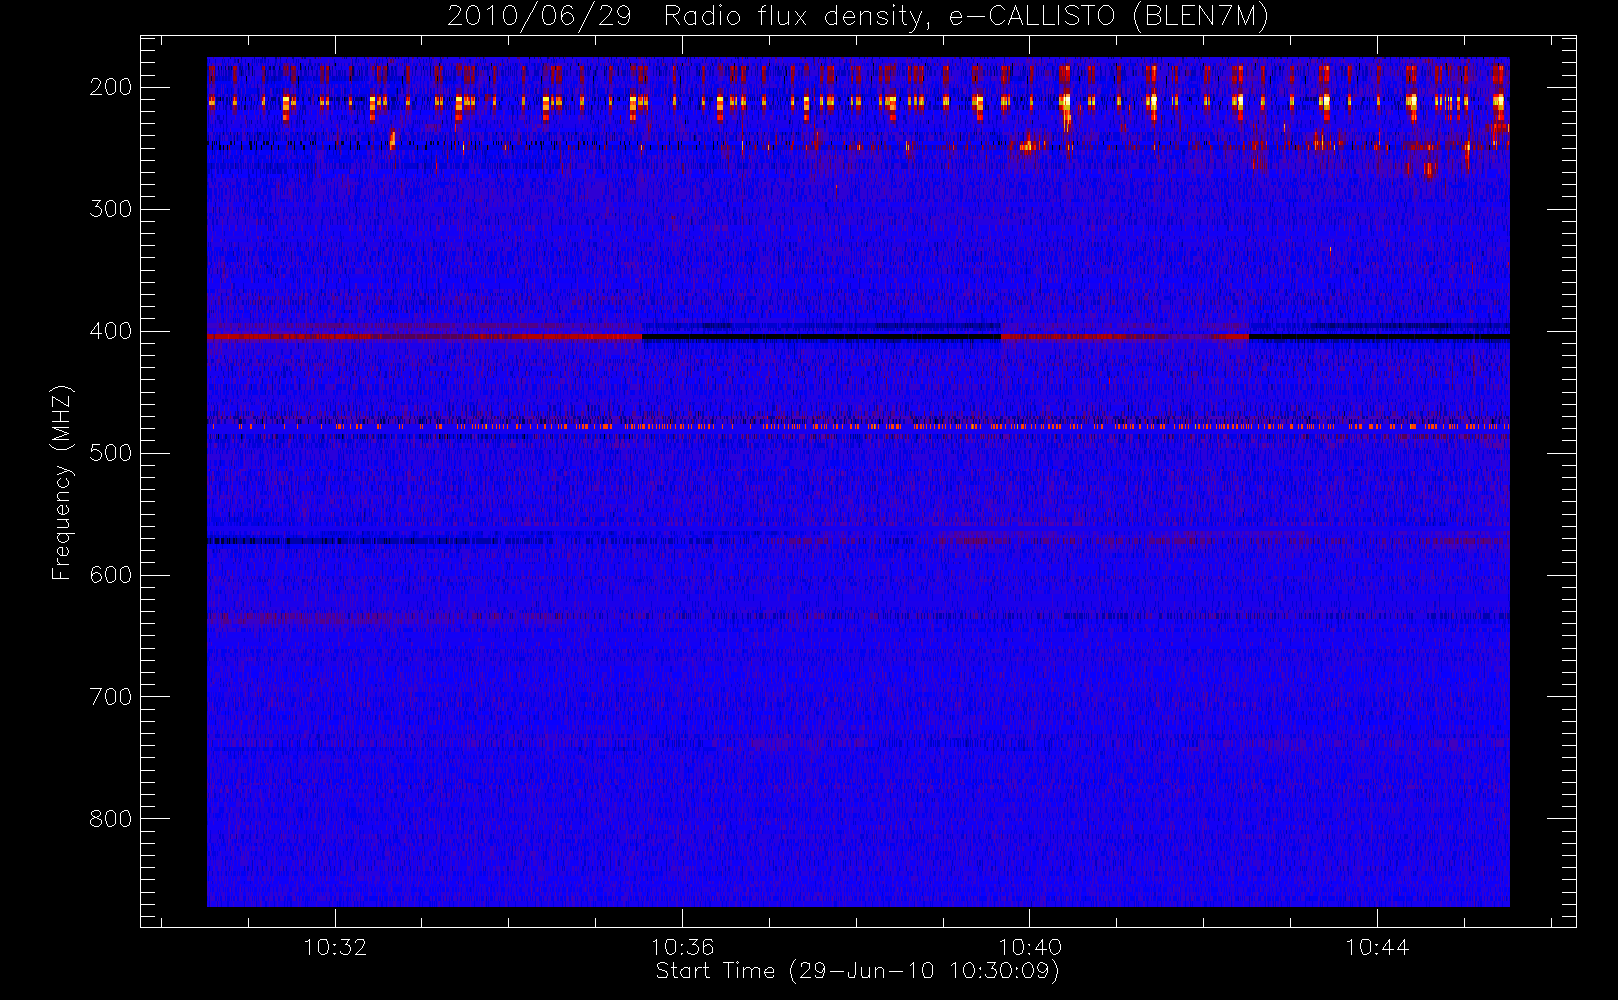Click the red interference band near 400 MHz
Screen dimensions: 1618x1000
click(x=424, y=337)
